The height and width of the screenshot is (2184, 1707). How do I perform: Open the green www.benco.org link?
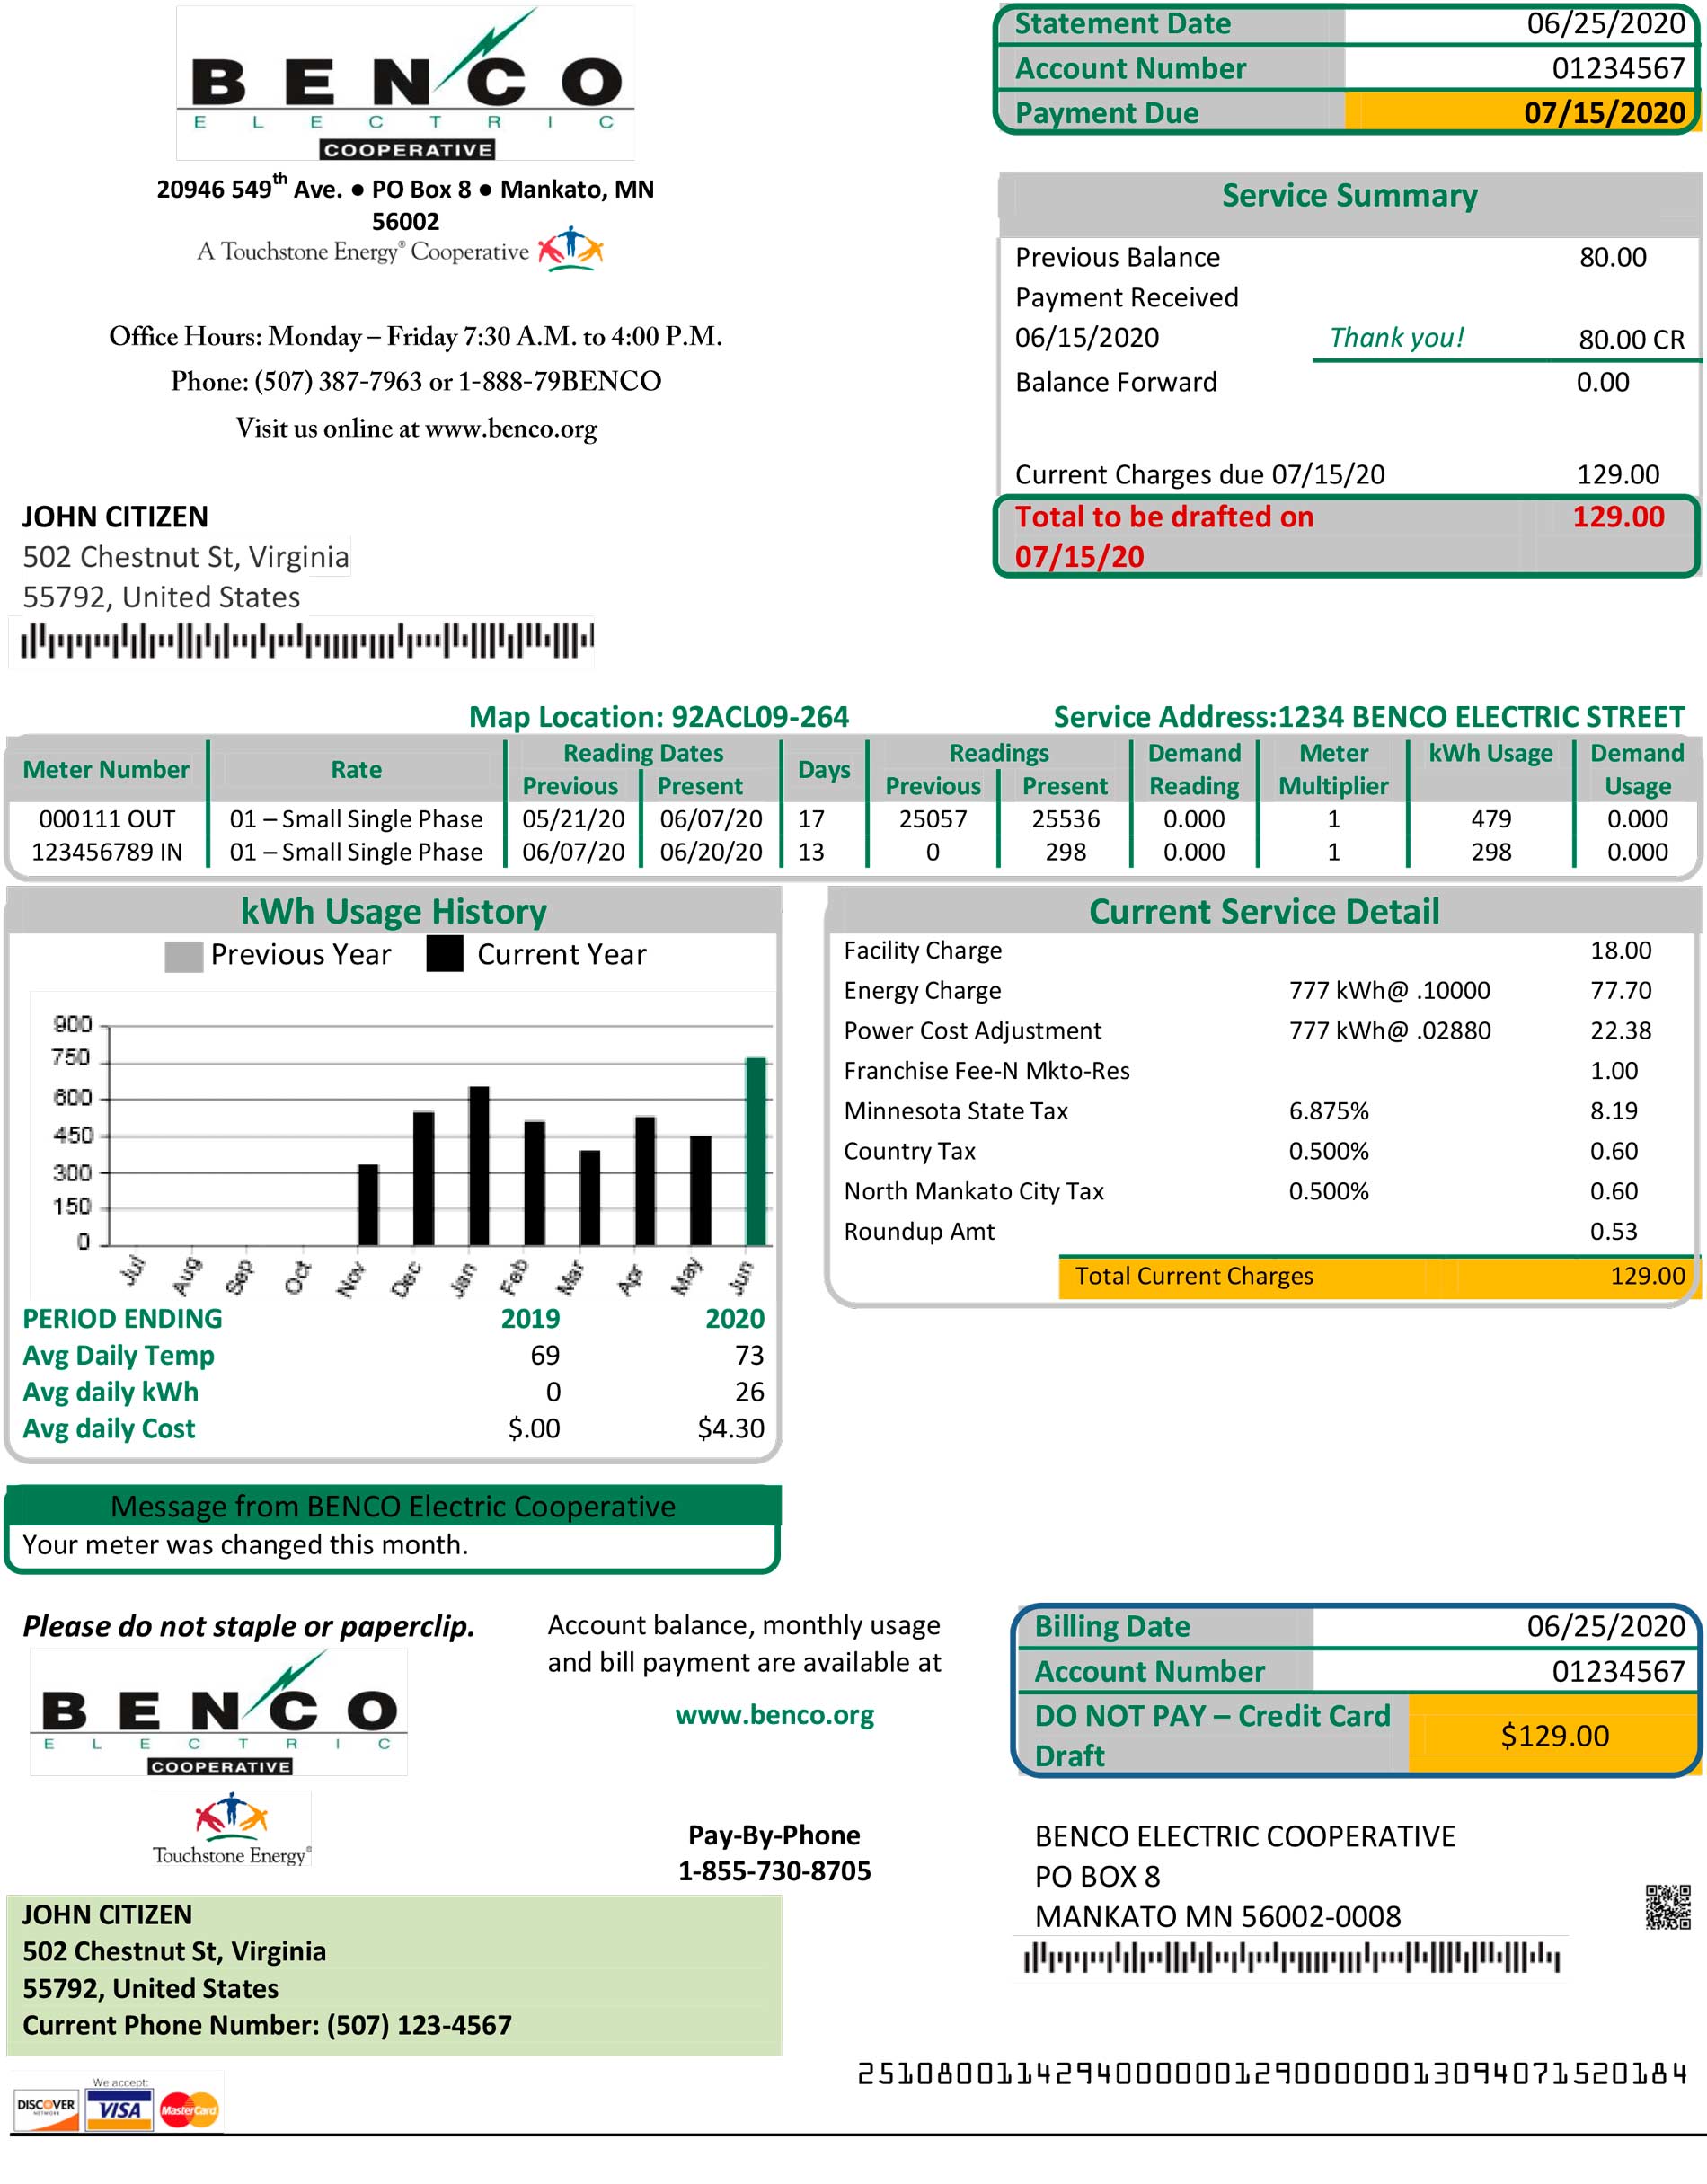coord(774,1714)
